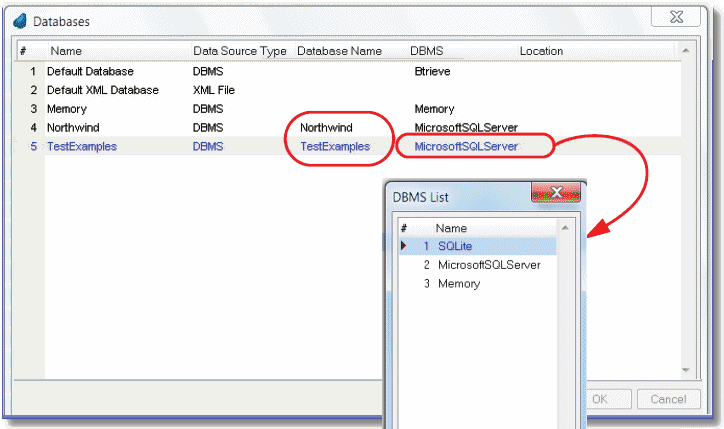This screenshot has height=429, width=724.
Task: Click the Data Source Type column header
Action: click(x=240, y=51)
